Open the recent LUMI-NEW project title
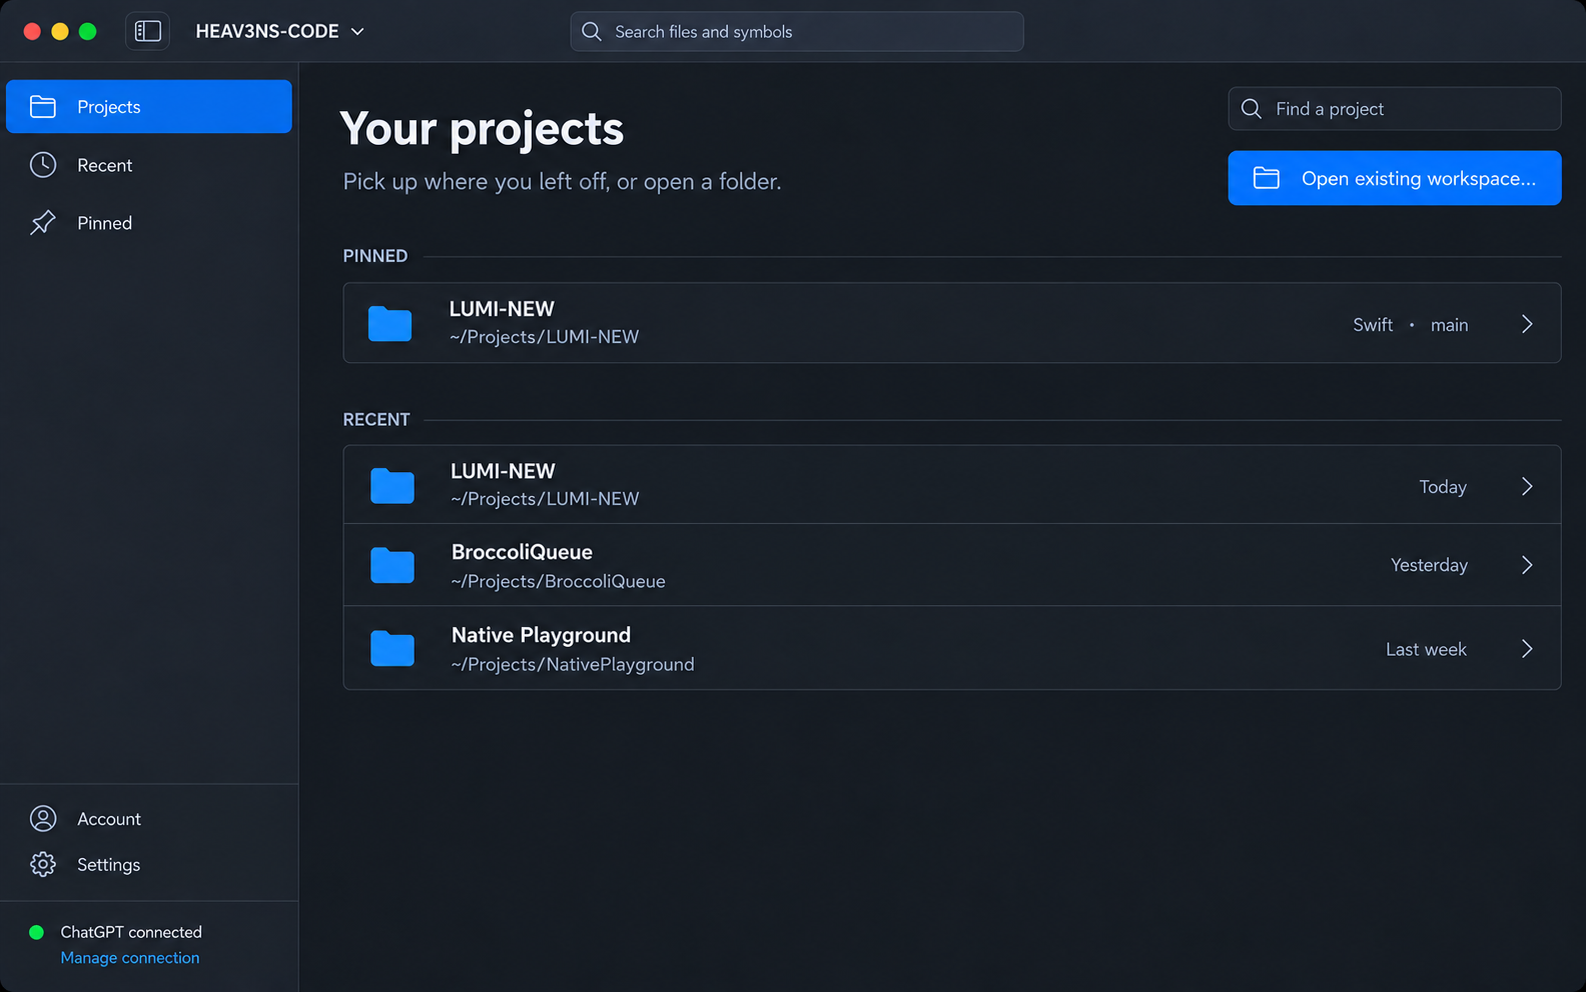Screen dimensions: 1586x992 point(503,471)
